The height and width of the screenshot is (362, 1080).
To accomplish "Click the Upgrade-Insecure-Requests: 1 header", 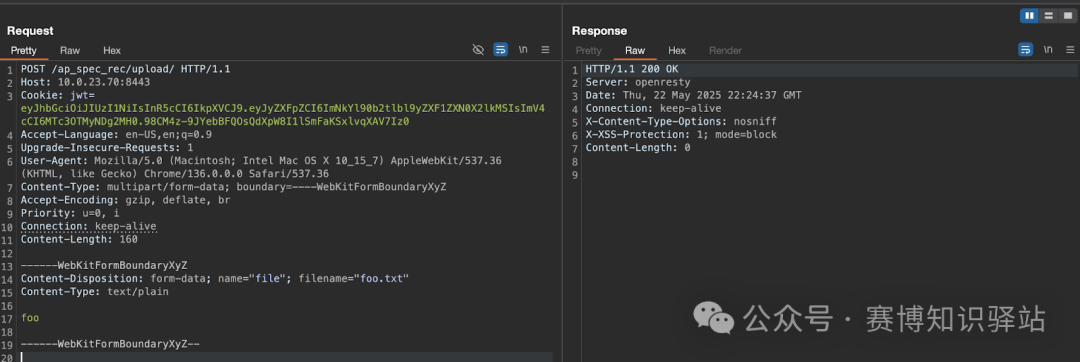I will (x=107, y=147).
